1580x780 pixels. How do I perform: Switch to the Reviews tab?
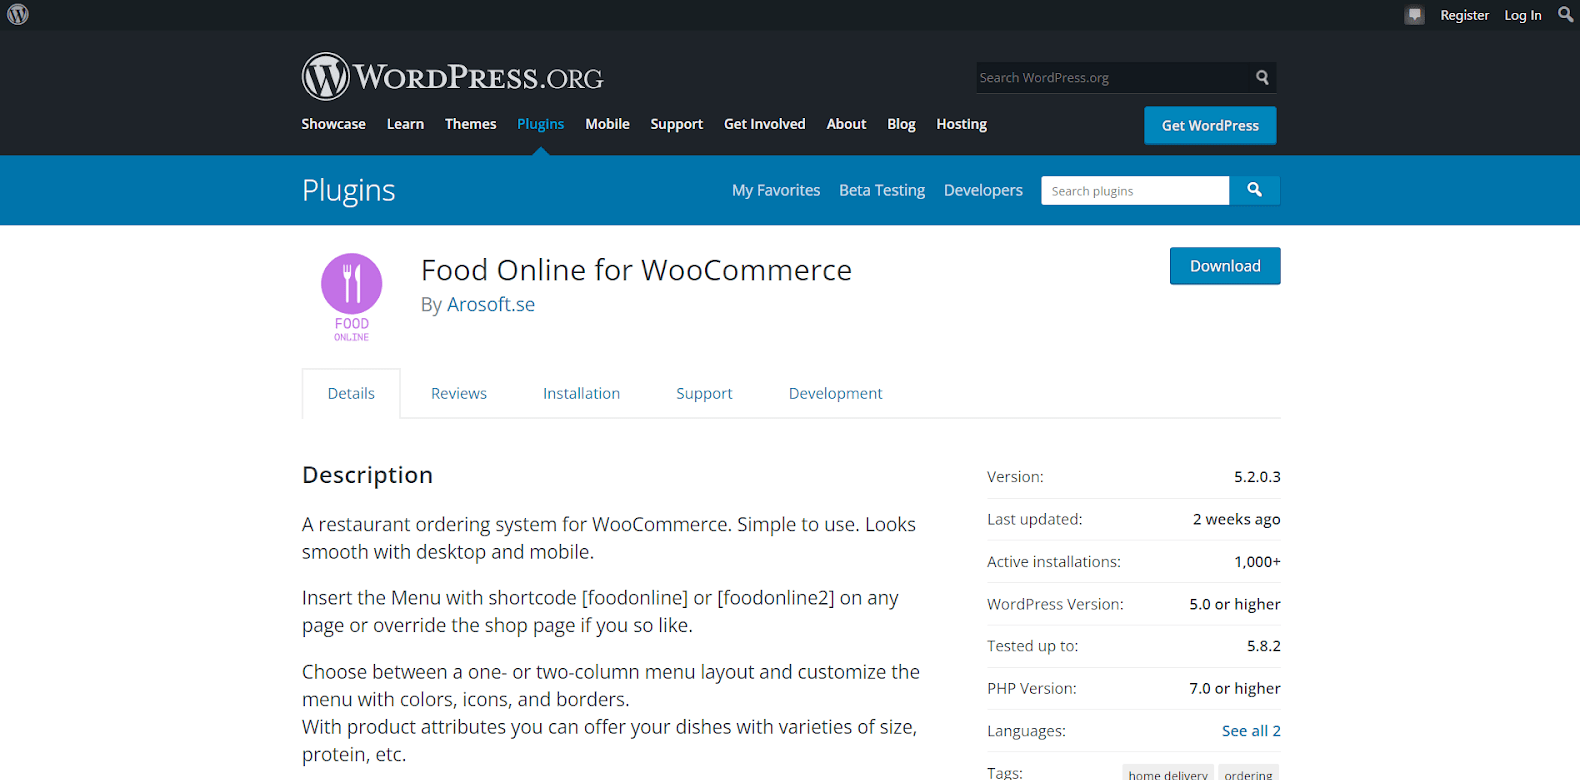(459, 393)
